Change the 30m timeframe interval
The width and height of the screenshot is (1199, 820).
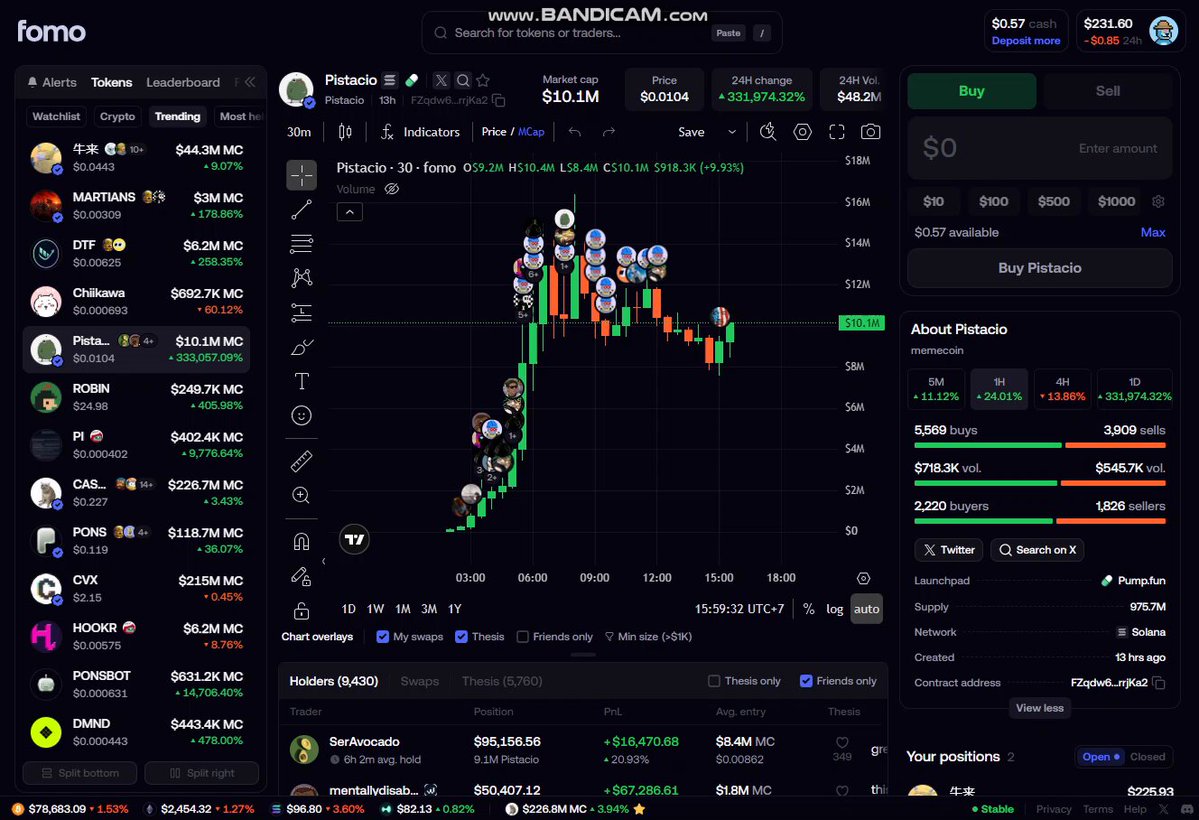coord(299,132)
